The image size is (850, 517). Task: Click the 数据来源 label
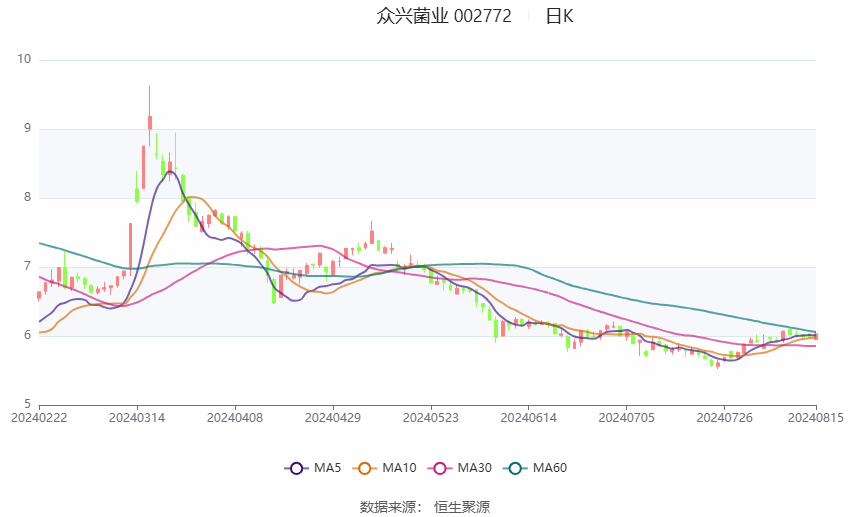pos(388,507)
